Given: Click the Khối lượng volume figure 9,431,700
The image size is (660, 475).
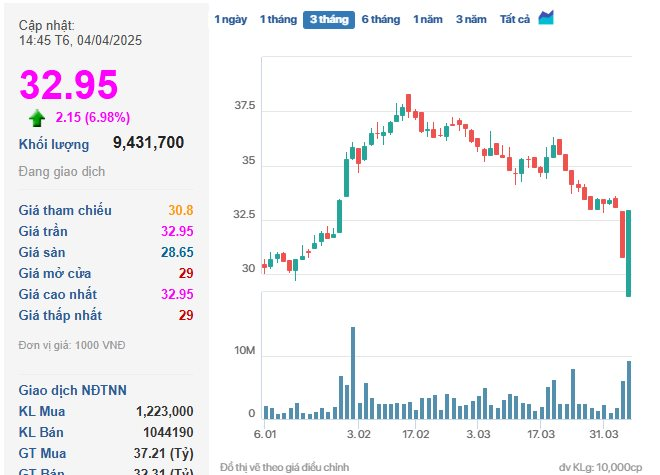Looking at the screenshot, I should pos(149,142).
